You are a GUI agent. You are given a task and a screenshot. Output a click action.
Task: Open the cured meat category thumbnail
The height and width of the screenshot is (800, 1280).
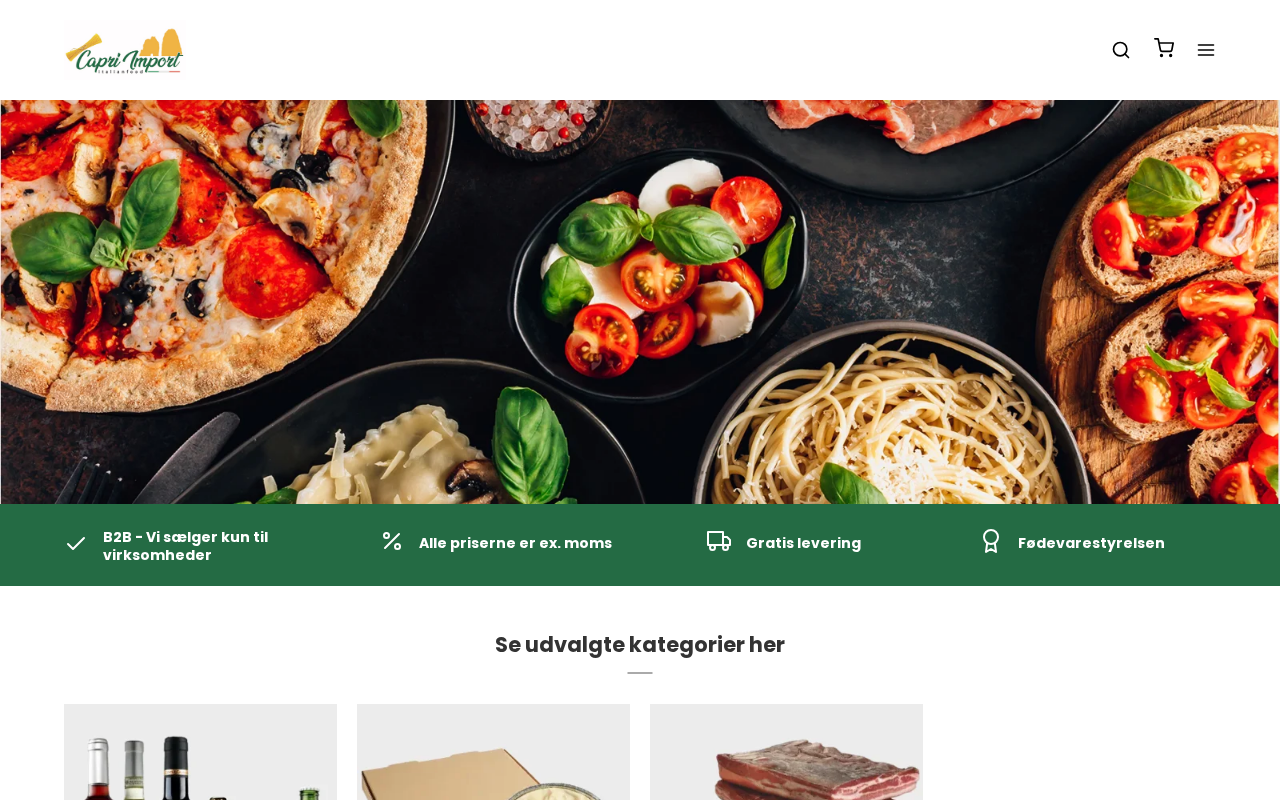click(x=786, y=752)
